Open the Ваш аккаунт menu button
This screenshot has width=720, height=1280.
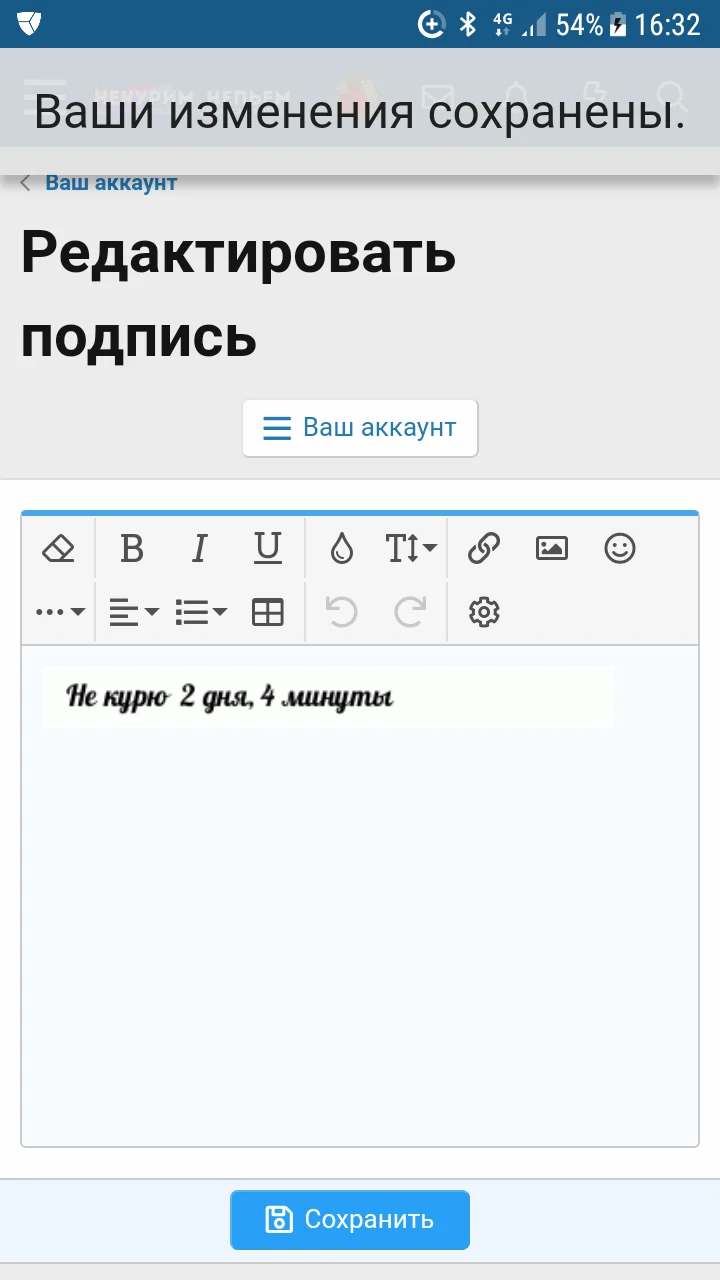tap(360, 428)
